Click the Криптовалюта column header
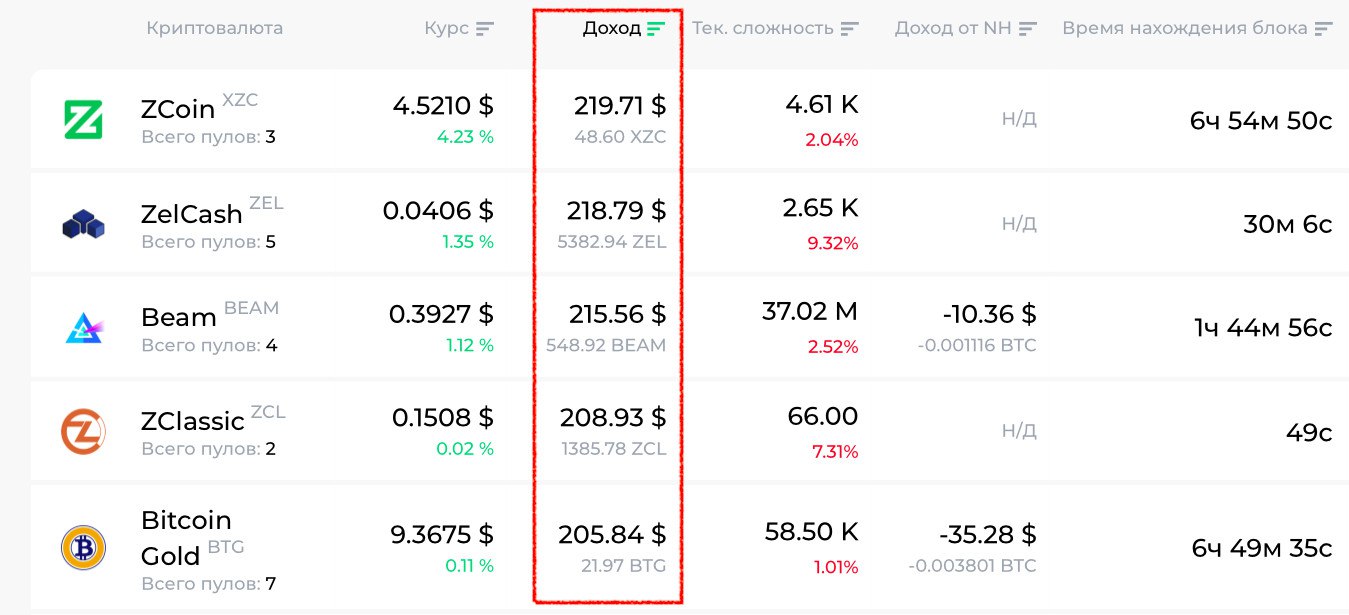1349x615 pixels. [x=214, y=28]
